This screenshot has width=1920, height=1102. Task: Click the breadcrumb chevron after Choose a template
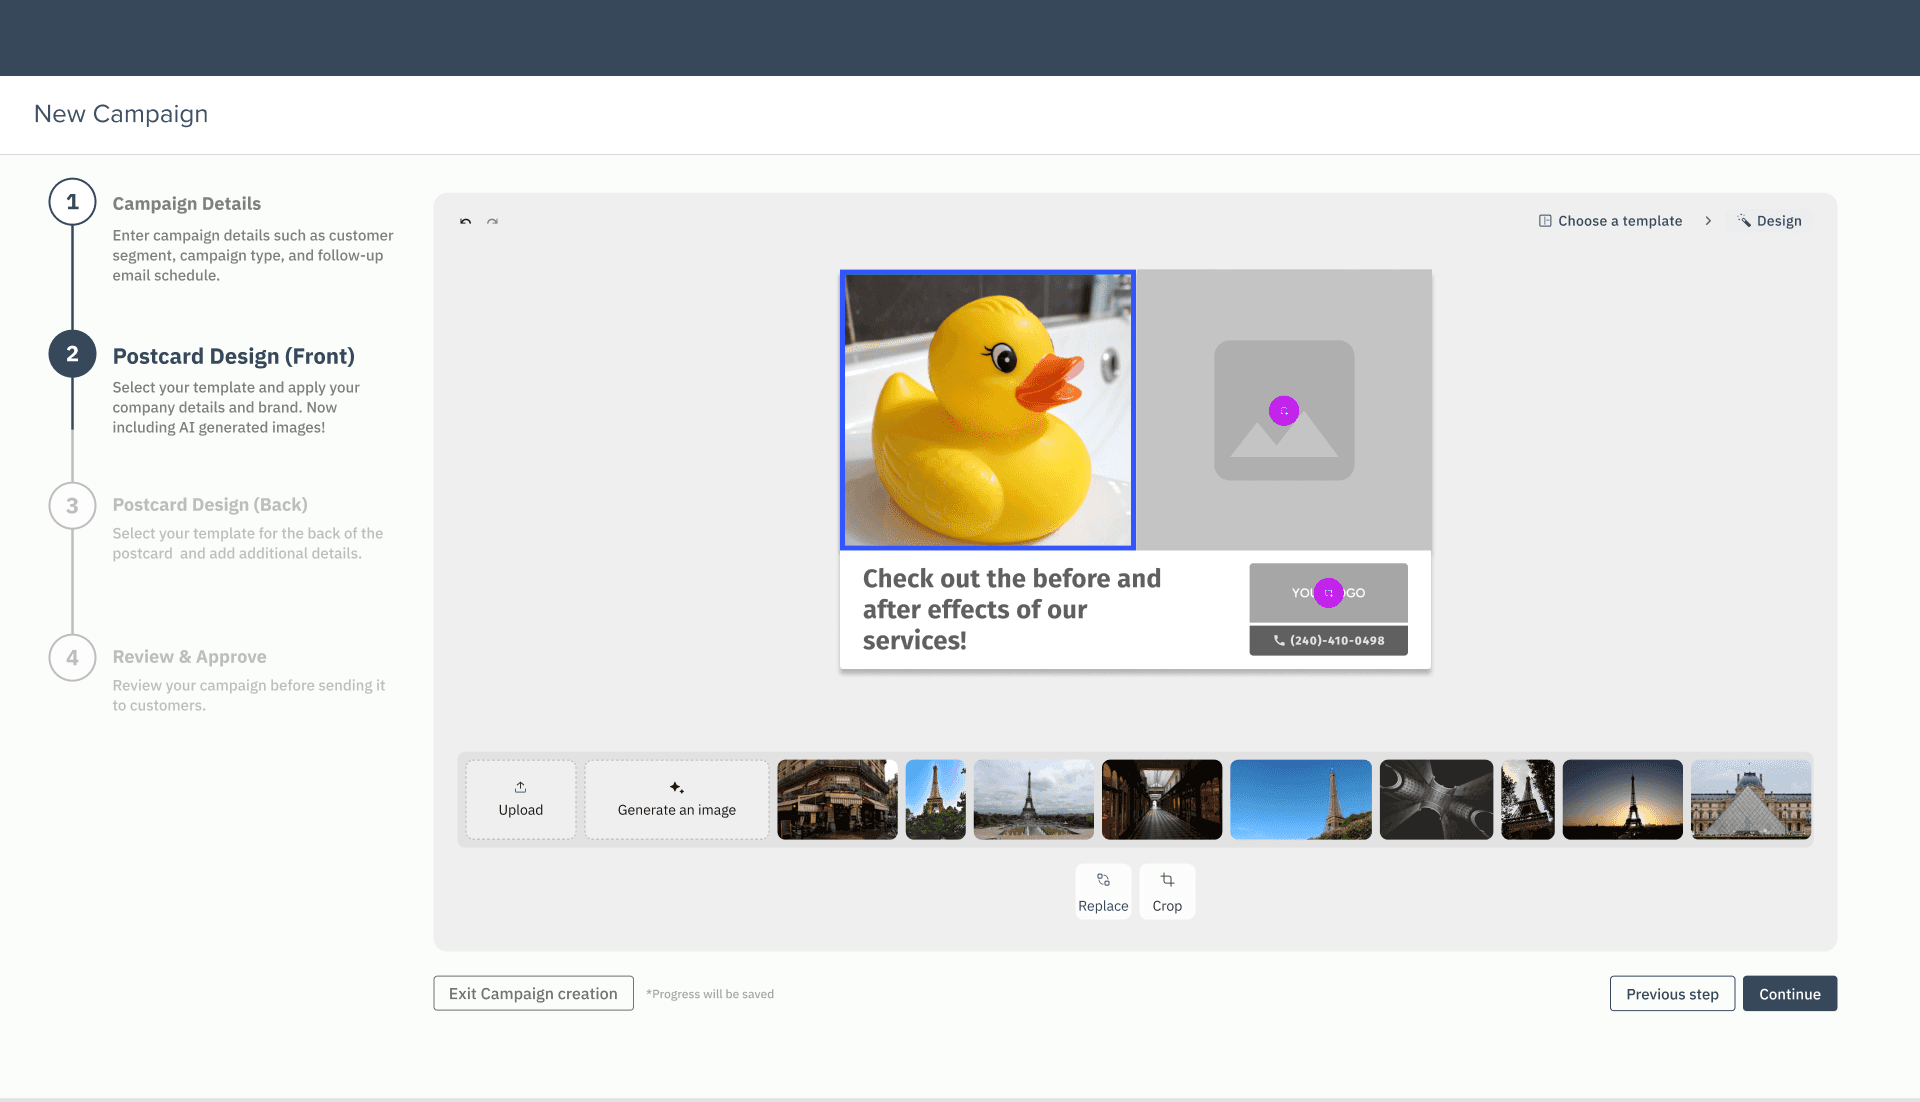[1708, 221]
